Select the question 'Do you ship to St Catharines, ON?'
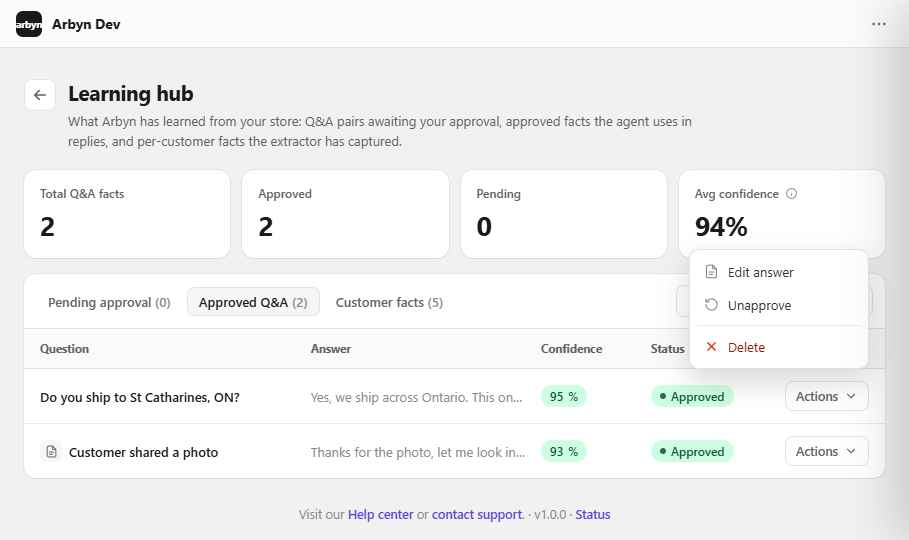The image size is (909, 540). [x=140, y=397]
